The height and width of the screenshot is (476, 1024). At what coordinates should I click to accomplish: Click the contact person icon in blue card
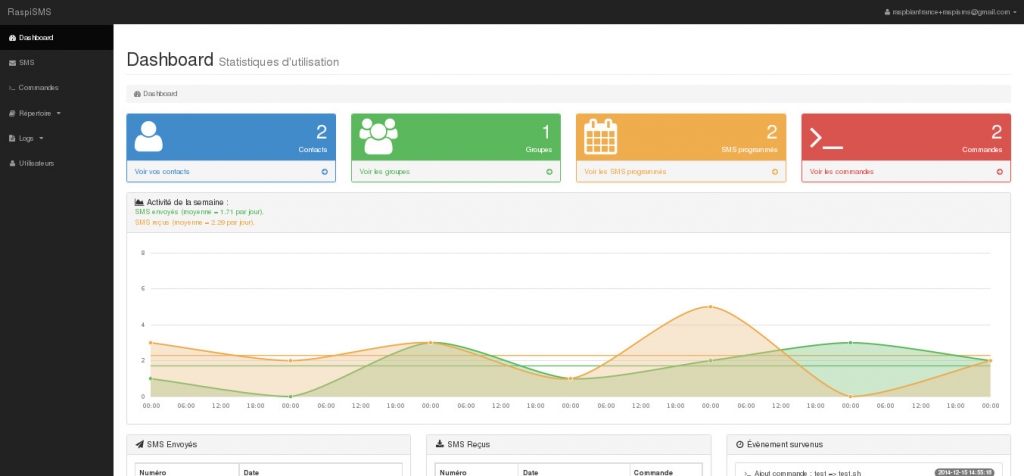pos(148,136)
